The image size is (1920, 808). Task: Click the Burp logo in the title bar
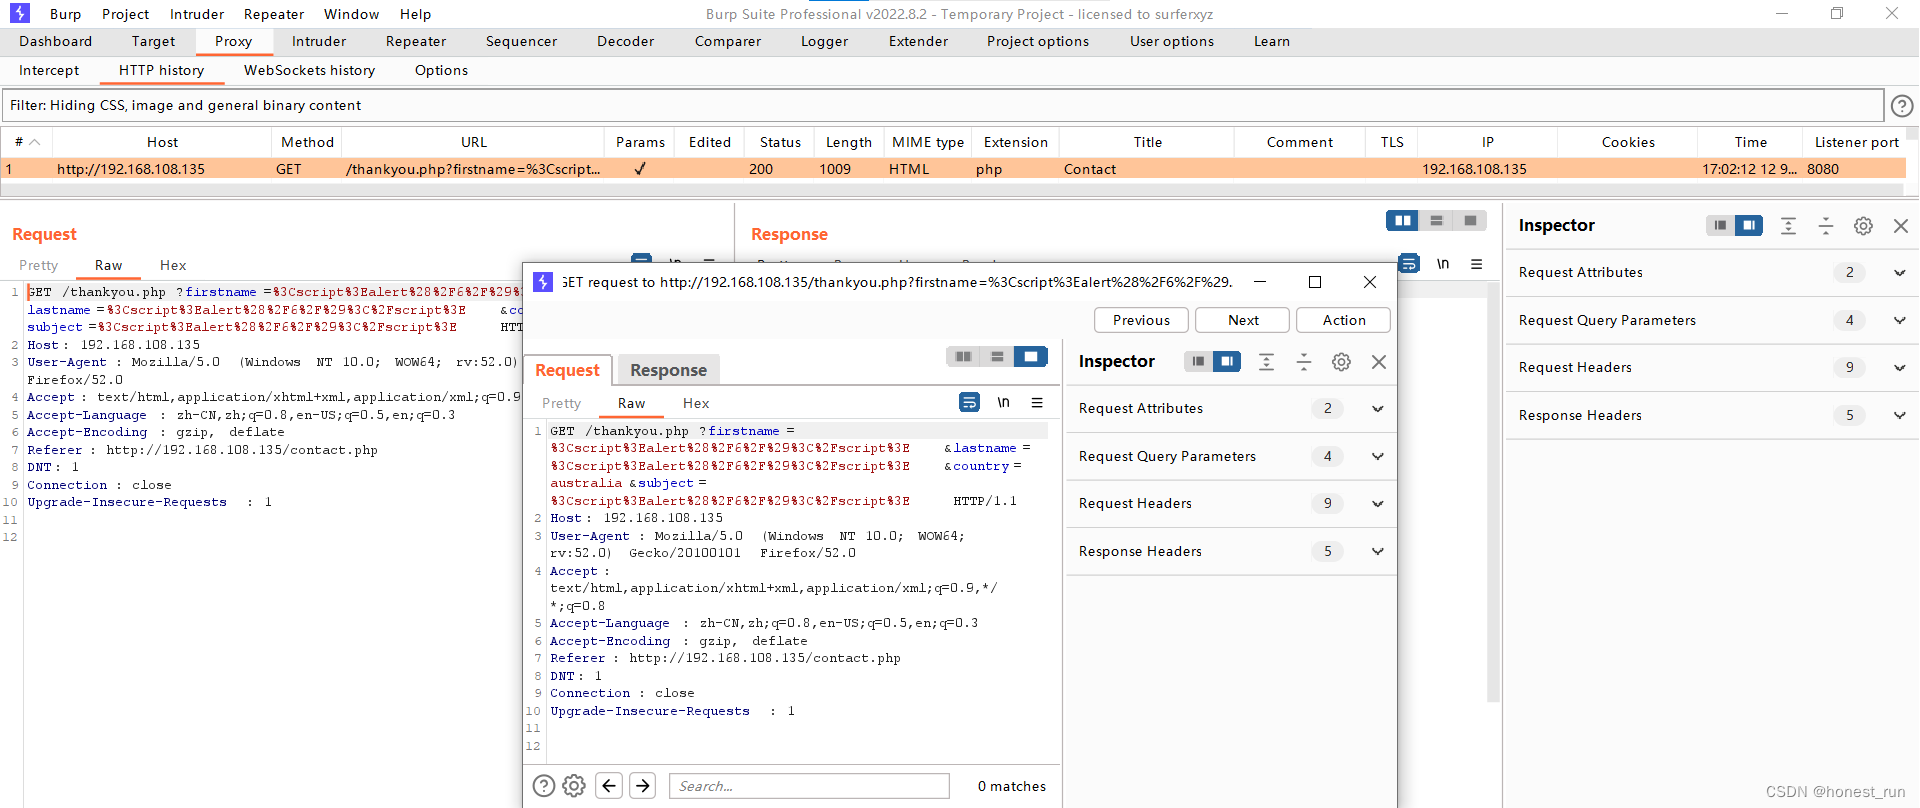20,13
